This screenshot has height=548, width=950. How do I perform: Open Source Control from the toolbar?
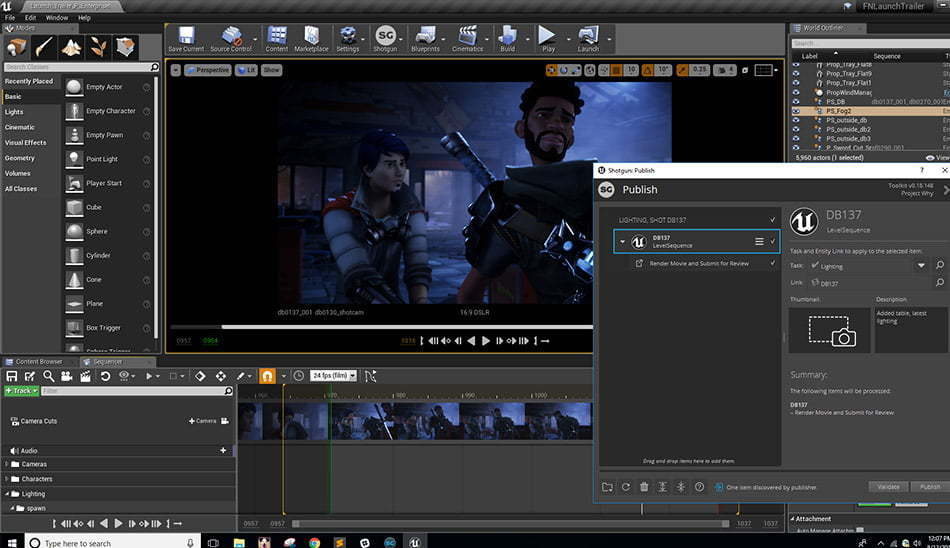231,39
